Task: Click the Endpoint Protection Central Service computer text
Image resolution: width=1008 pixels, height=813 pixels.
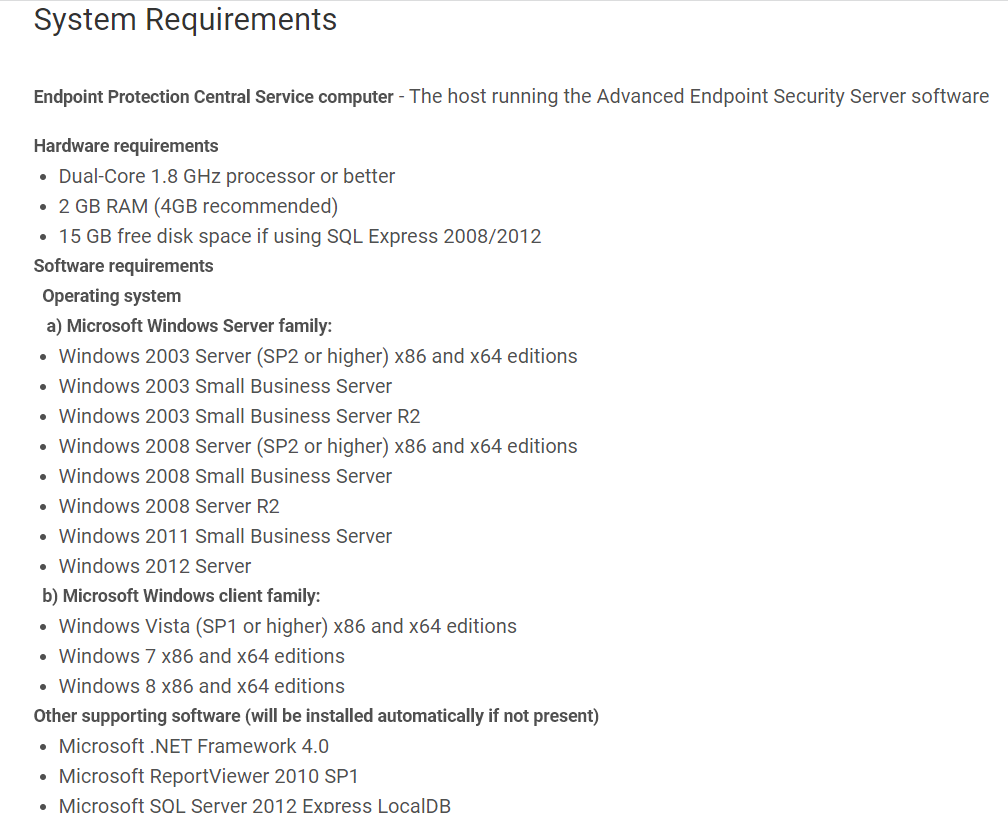Action: [213, 97]
